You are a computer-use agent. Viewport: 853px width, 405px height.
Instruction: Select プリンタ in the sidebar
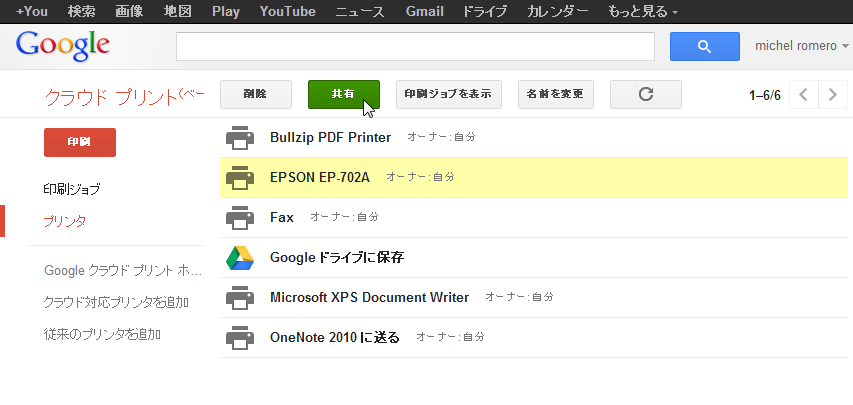pyautogui.click(x=64, y=222)
